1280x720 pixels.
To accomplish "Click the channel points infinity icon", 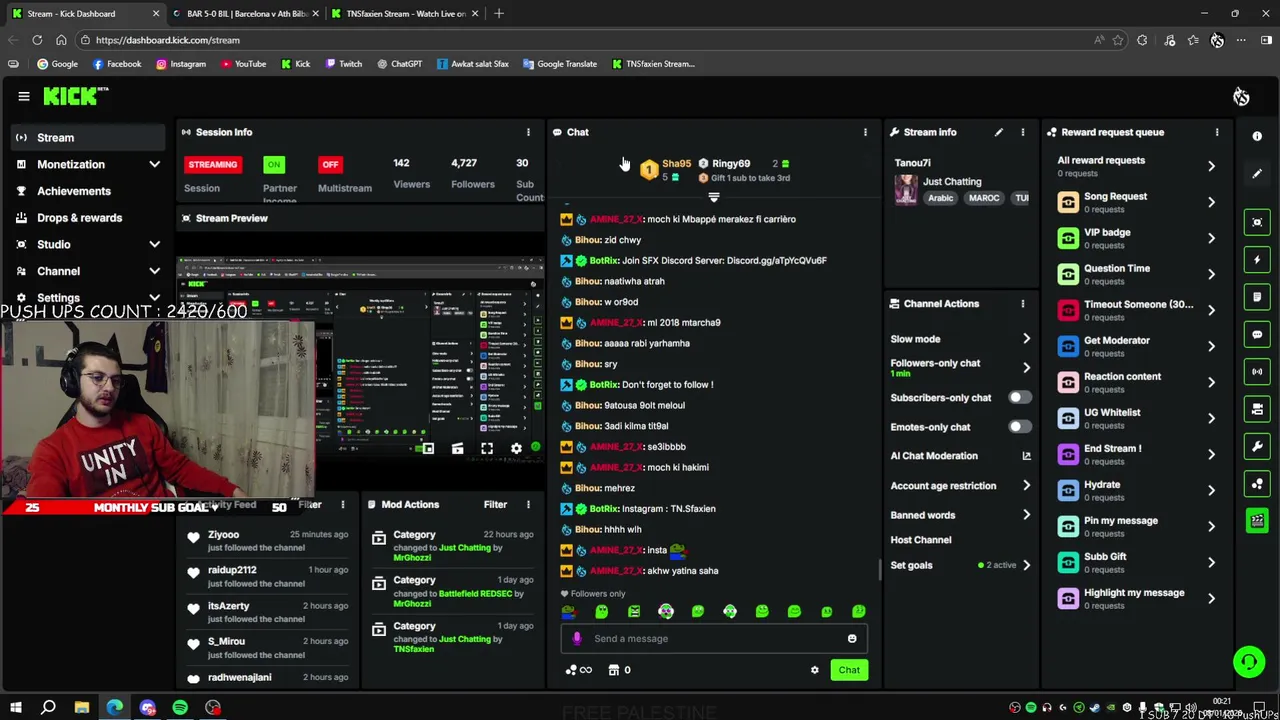I will (x=579, y=670).
